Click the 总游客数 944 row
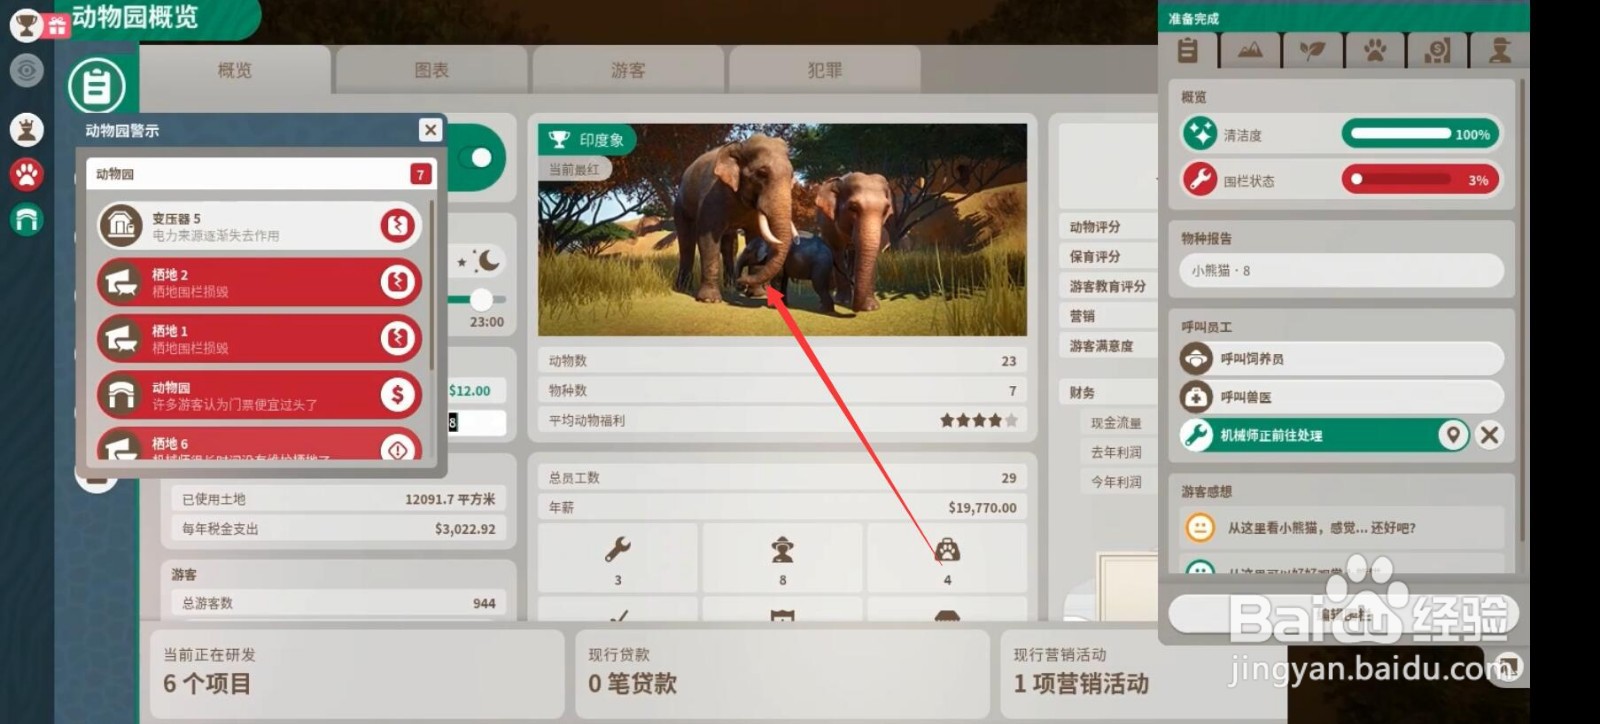The width and height of the screenshot is (1600, 724). pyautogui.click(x=338, y=603)
